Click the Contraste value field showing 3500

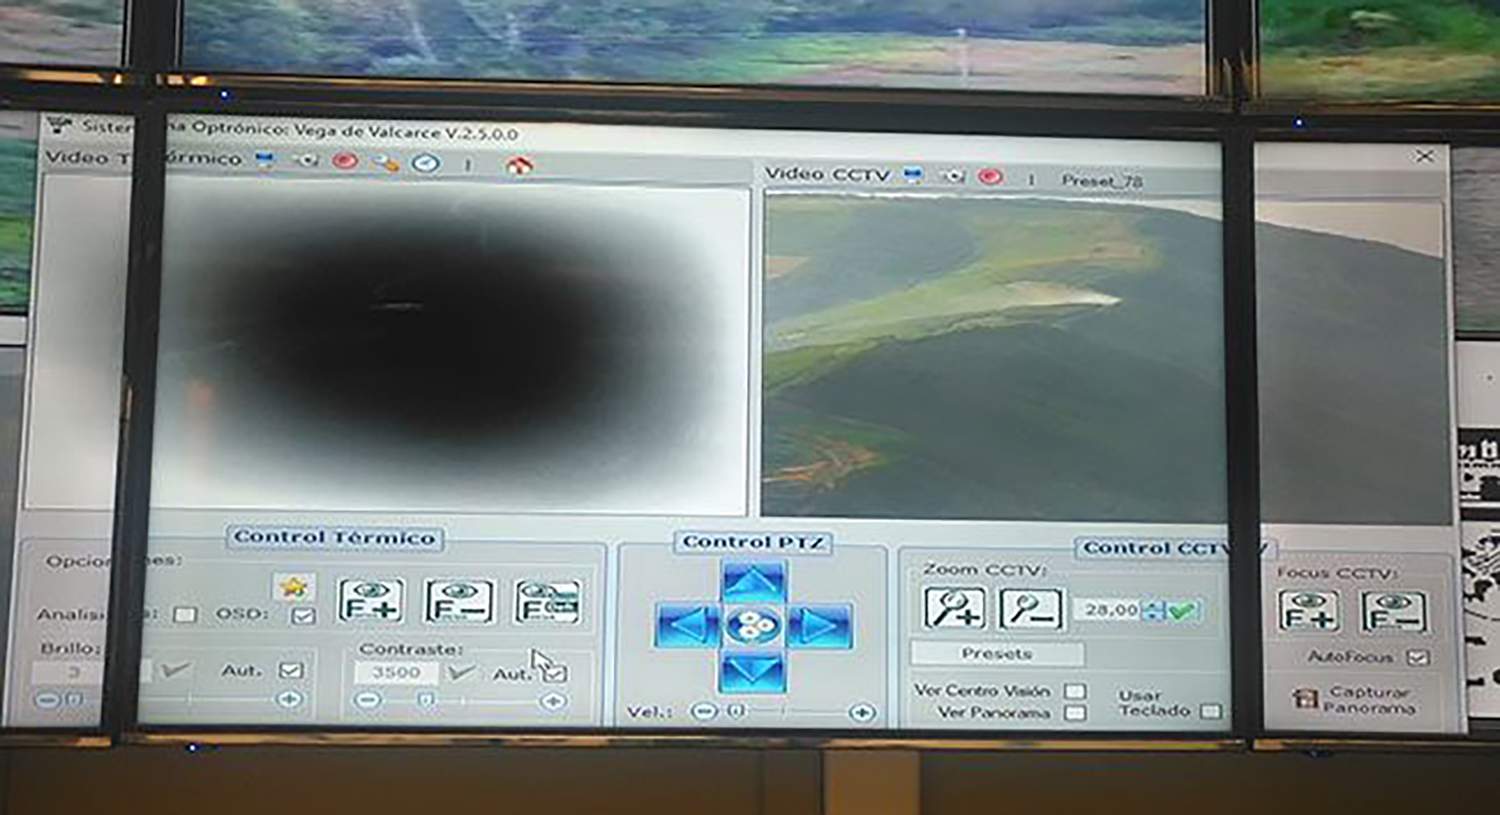396,673
